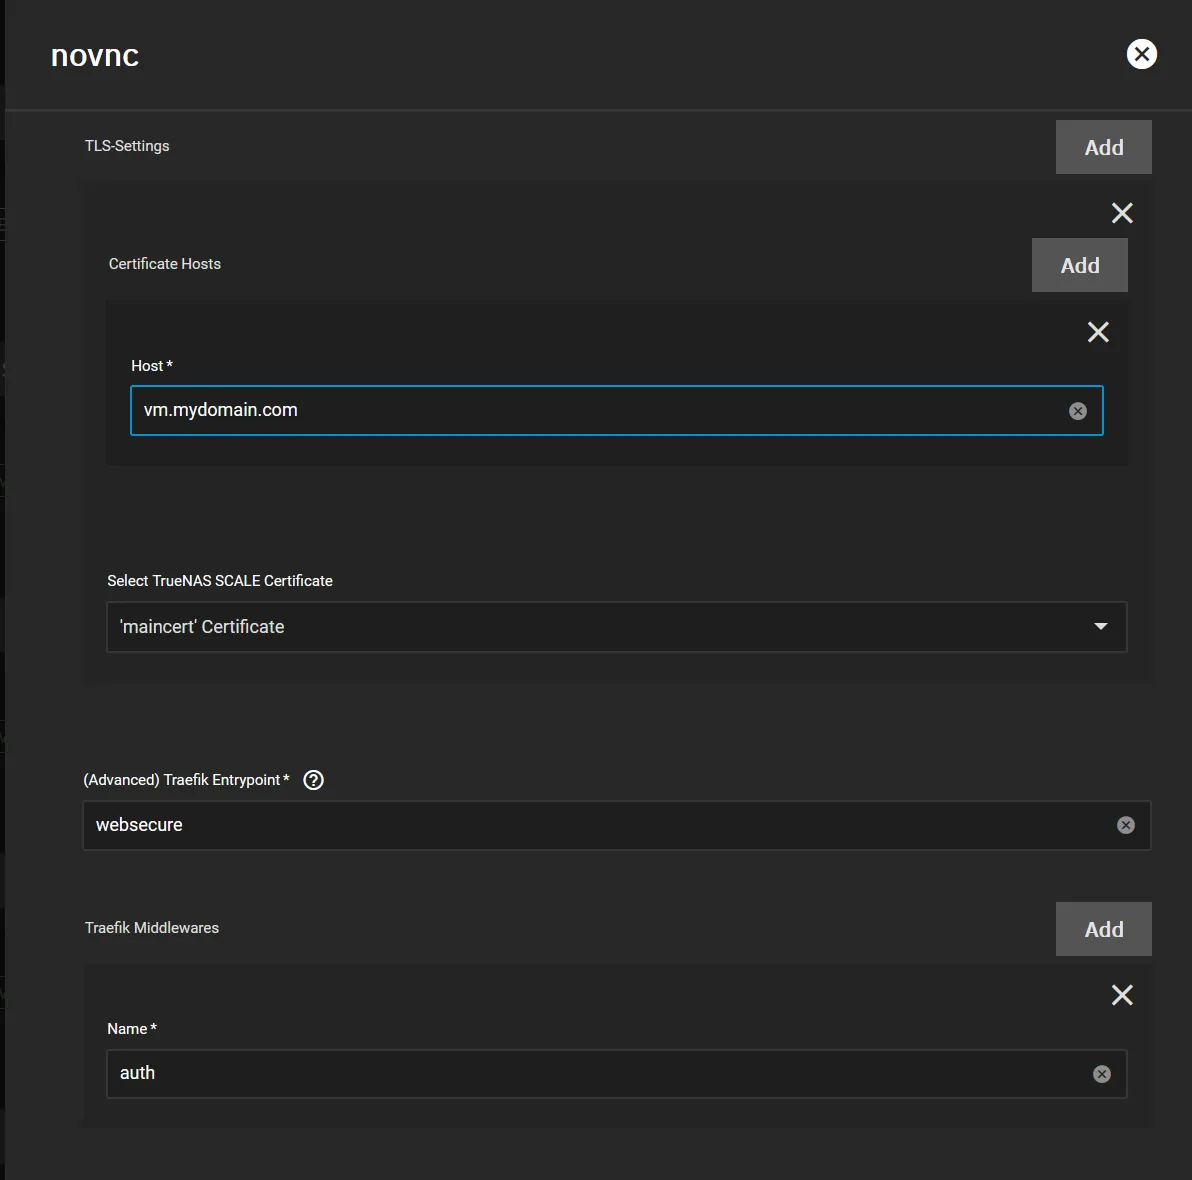The image size is (1192, 1180).
Task: Show help for Traefik Entrypoint
Action: pos(313,780)
